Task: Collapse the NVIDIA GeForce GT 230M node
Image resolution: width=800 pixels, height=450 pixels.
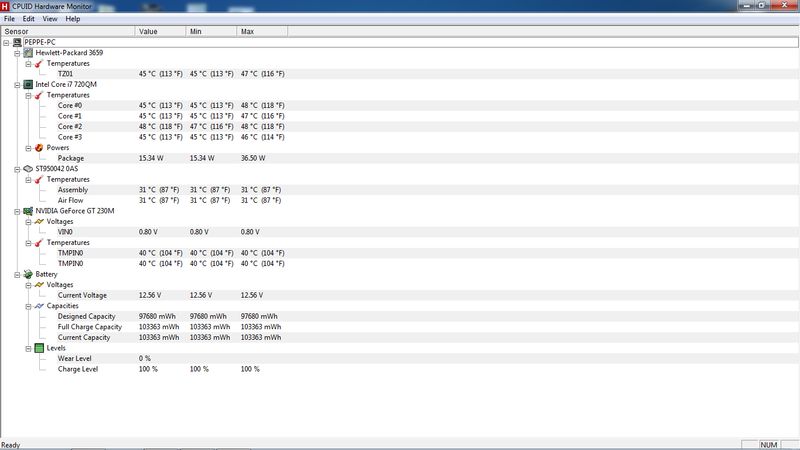Action: (x=17, y=211)
